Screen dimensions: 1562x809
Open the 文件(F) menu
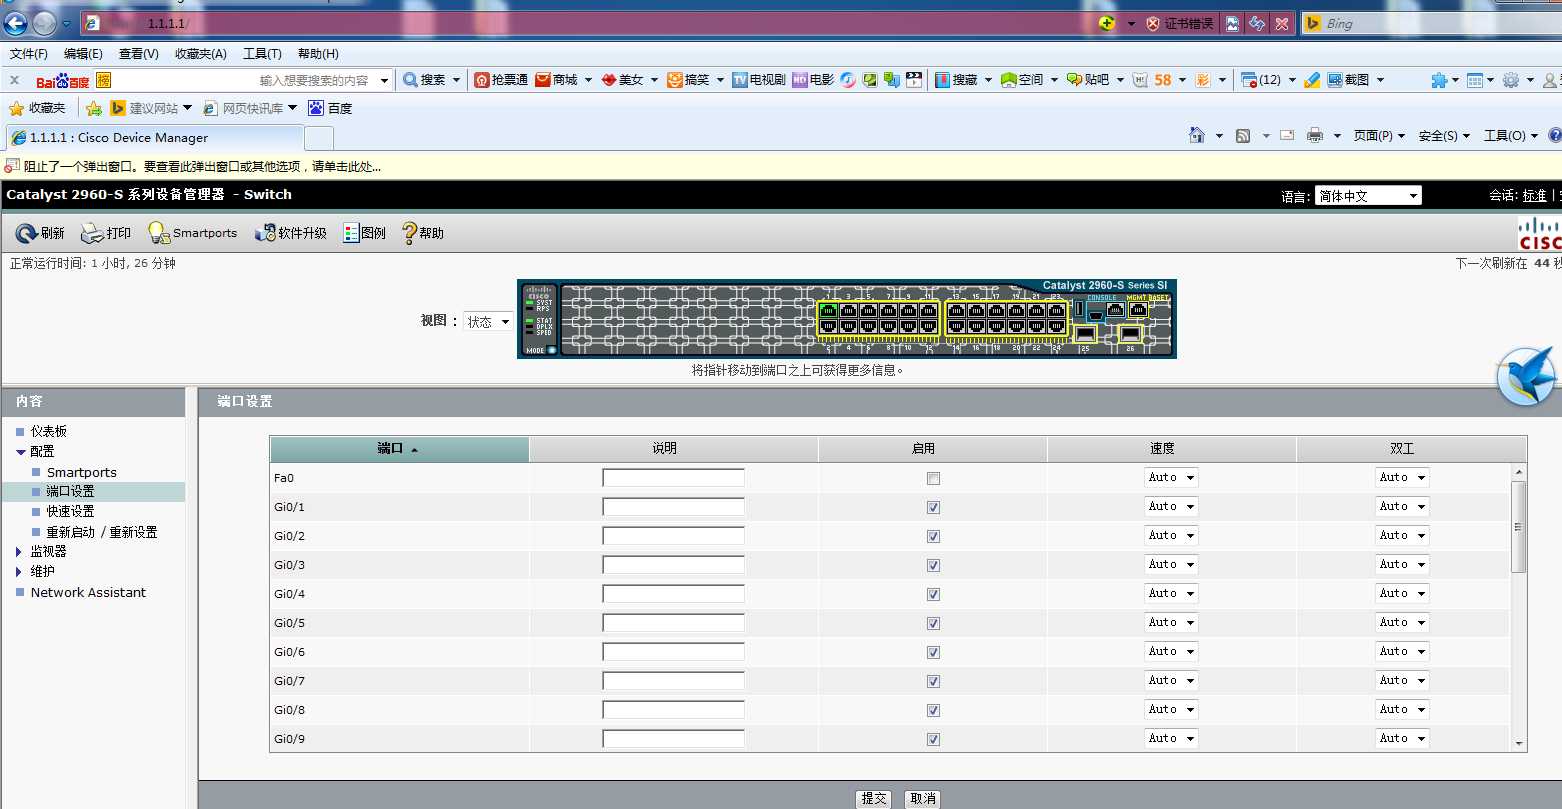[x=29, y=54]
